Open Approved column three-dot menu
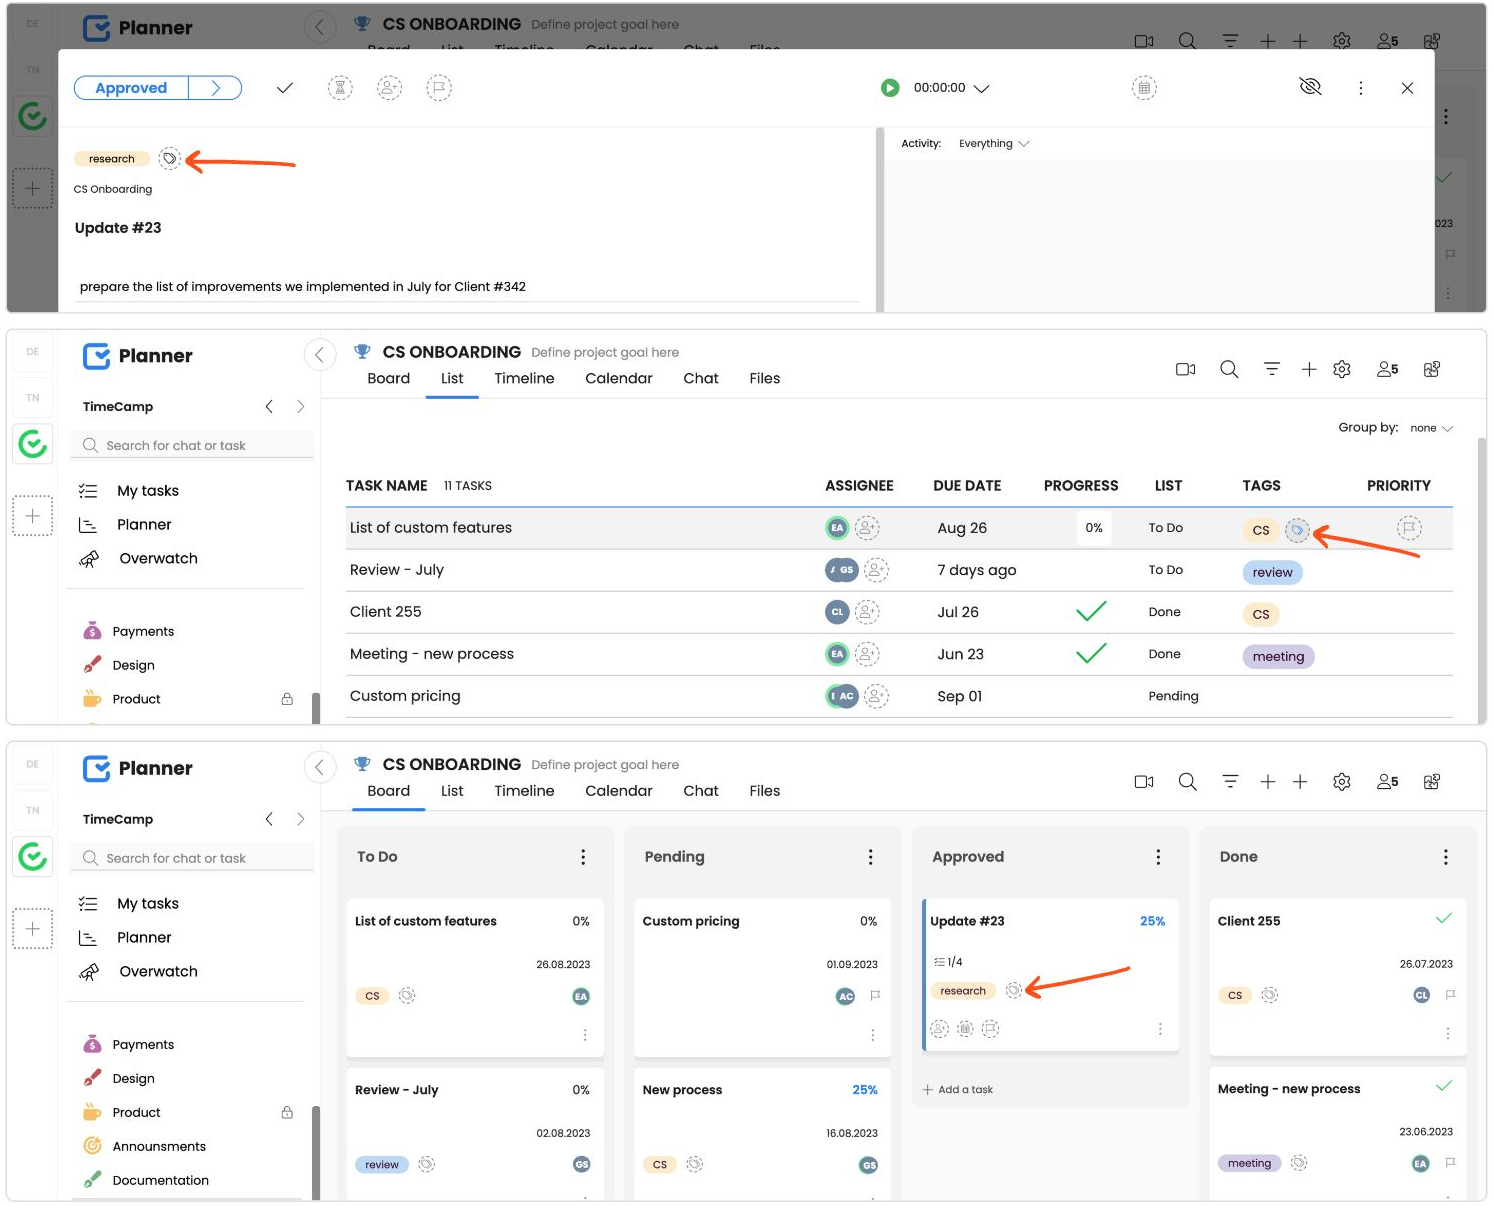The height and width of the screenshot is (1206, 1494). (1158, 857)
